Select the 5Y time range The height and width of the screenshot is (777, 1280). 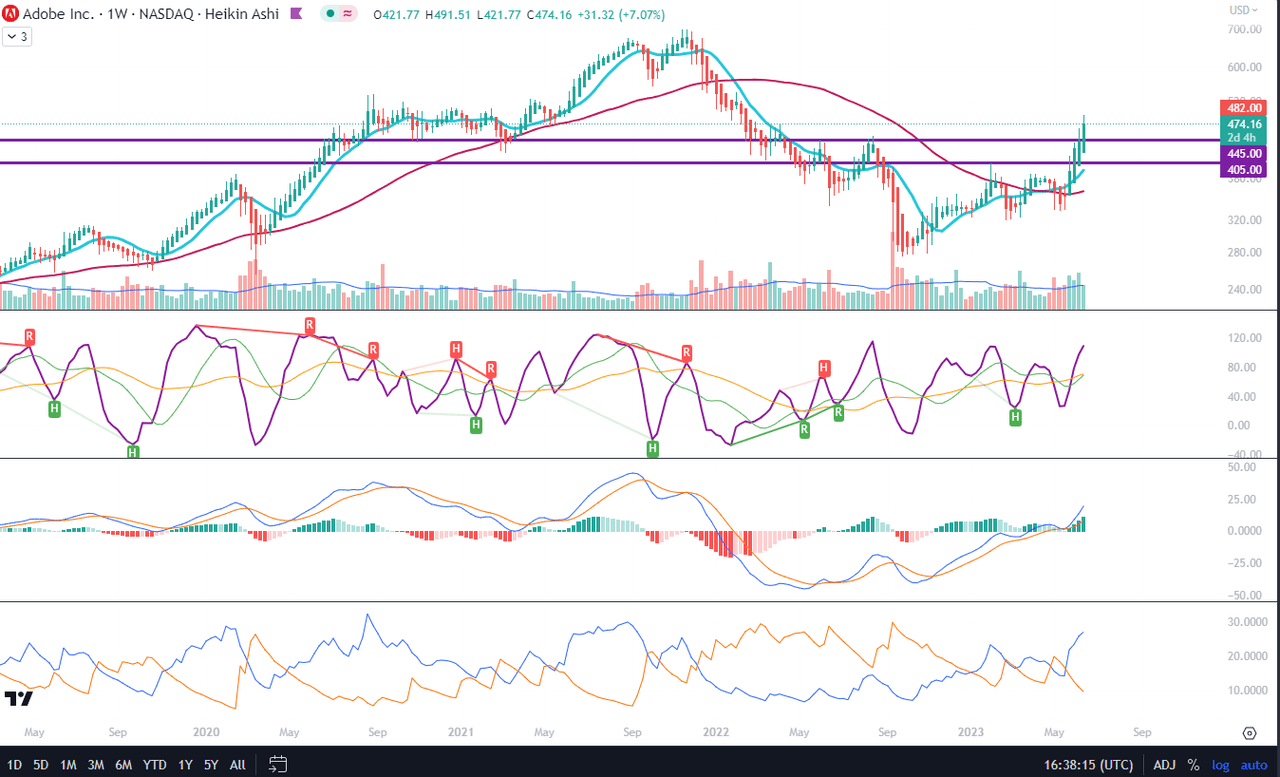(x=211, y=765)
